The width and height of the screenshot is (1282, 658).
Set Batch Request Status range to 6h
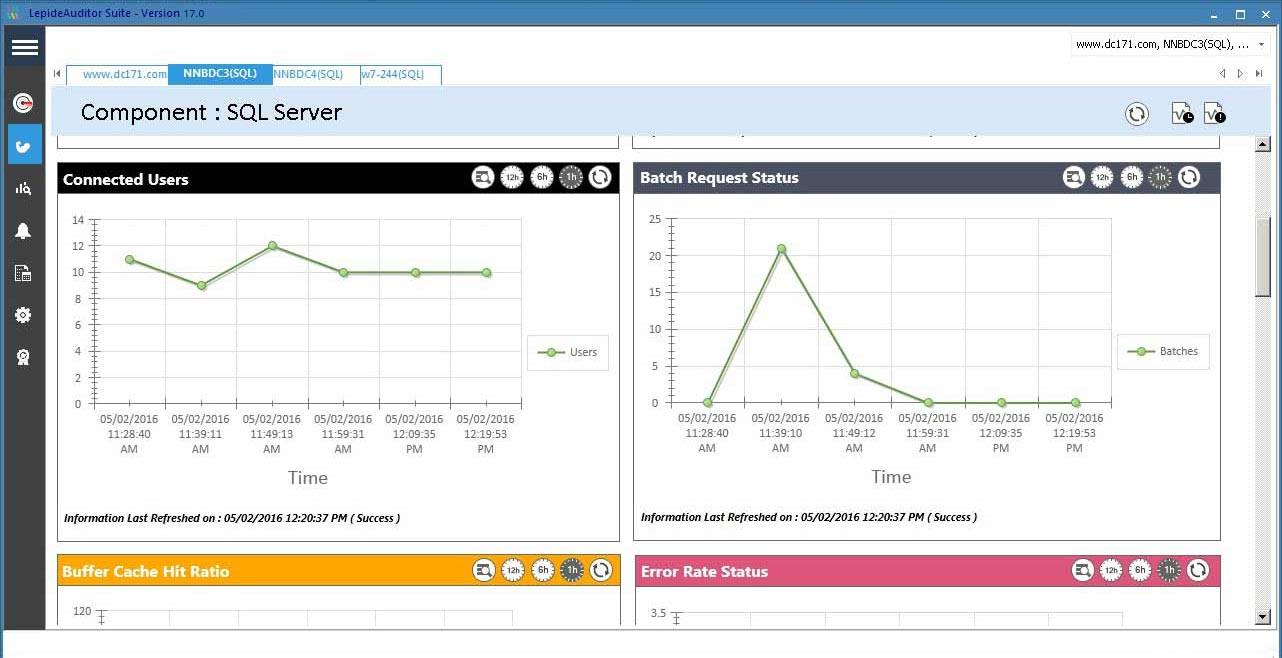coord(1131,177)
